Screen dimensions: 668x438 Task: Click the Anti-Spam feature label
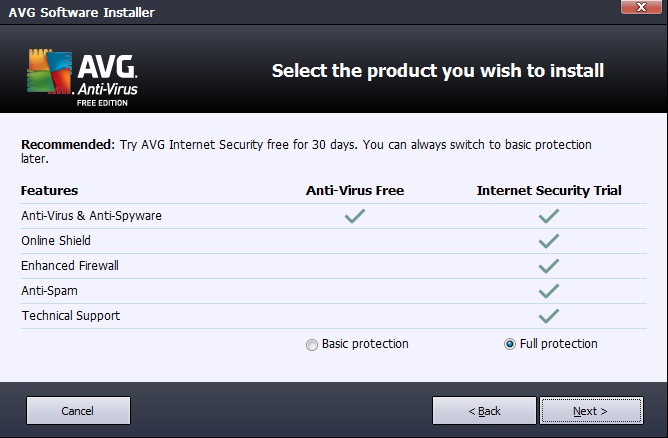click(x=49, y=291)
